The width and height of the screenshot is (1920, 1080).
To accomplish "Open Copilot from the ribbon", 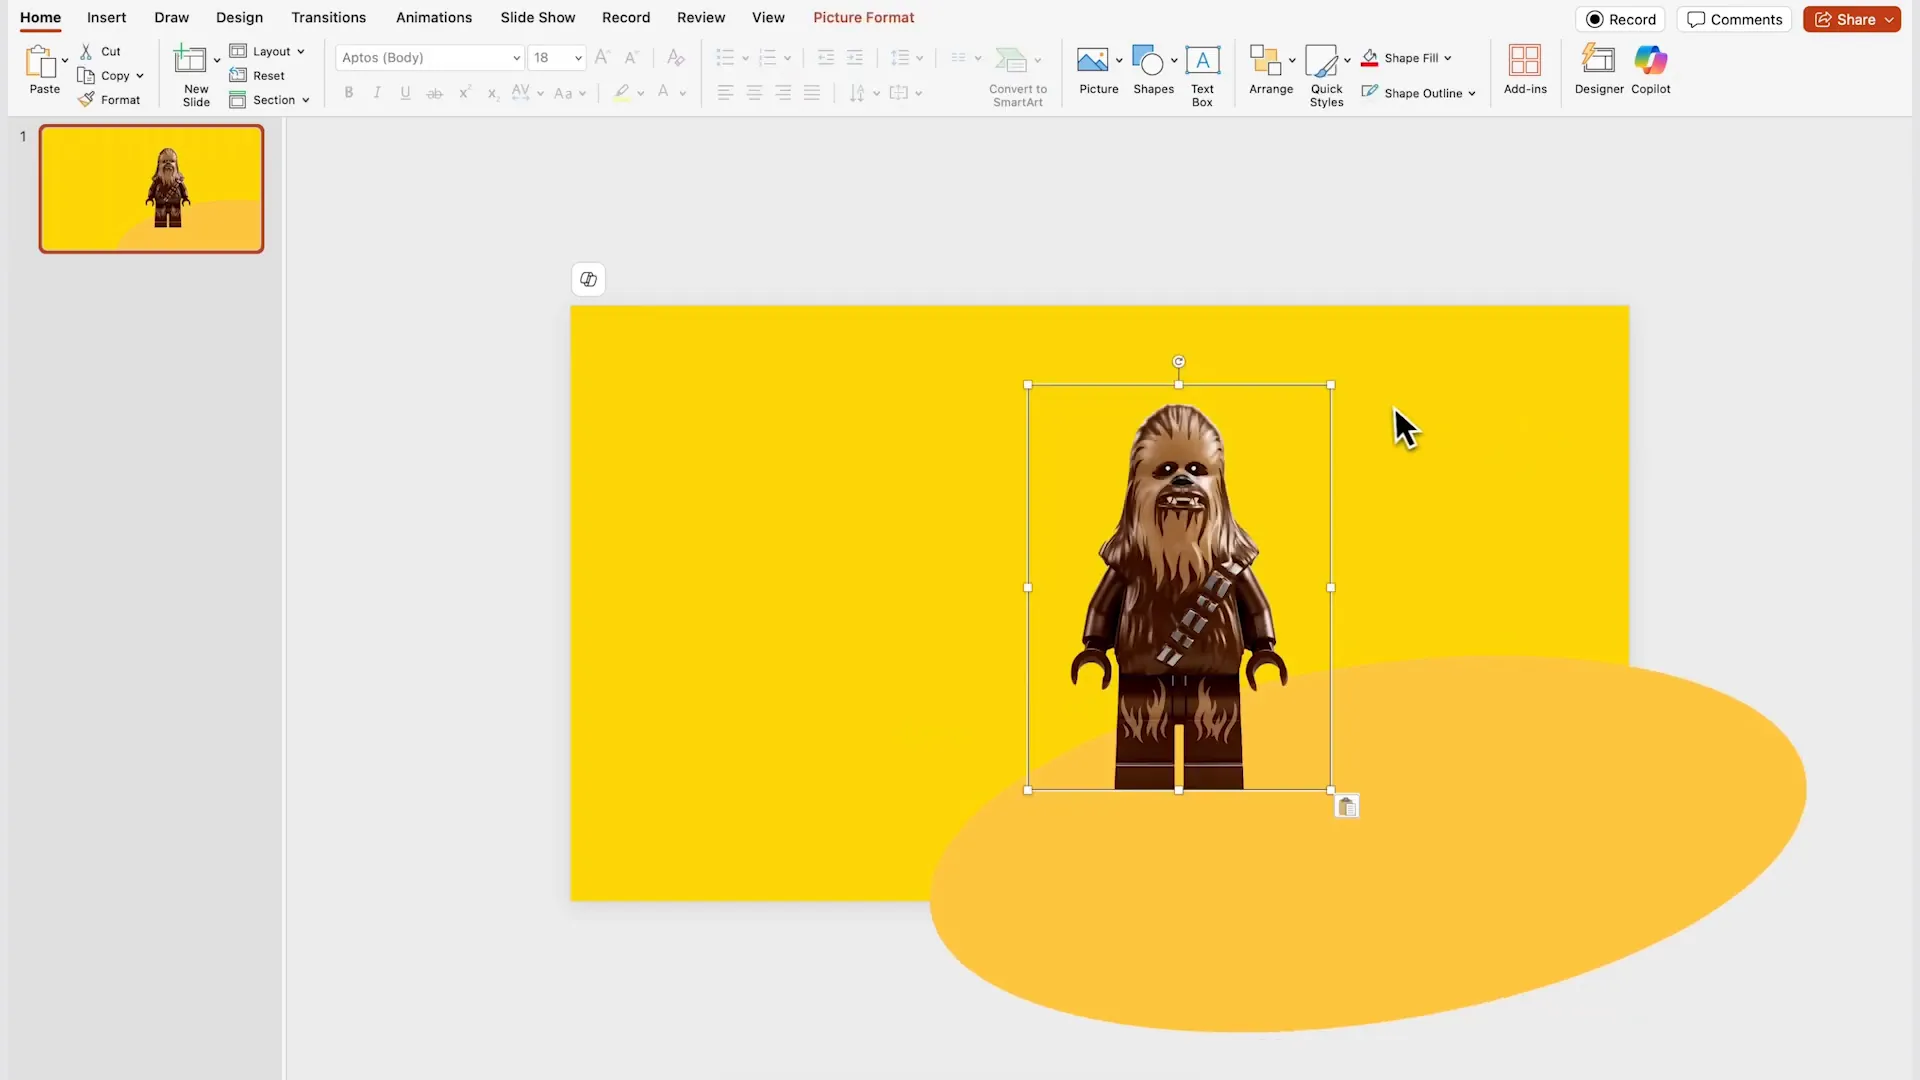I will click(x=1650, y=61).
